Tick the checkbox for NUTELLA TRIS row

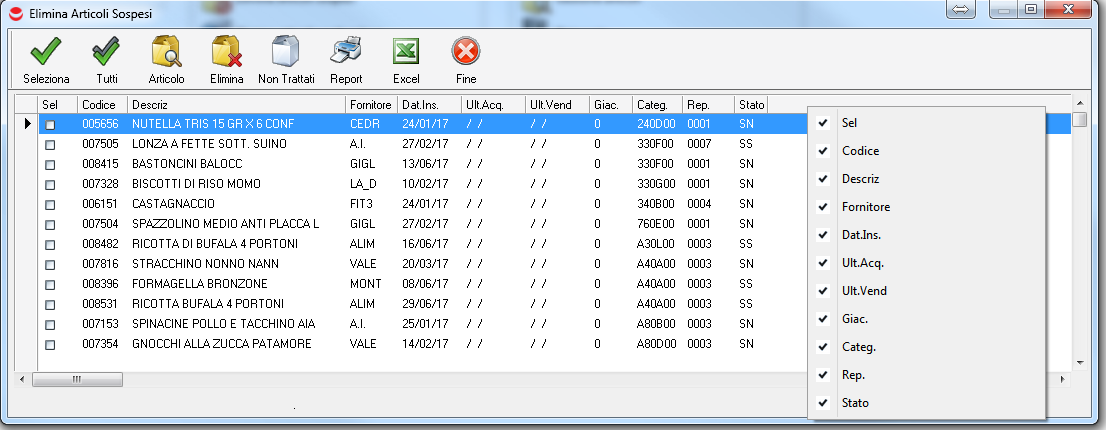pos(50,125)
